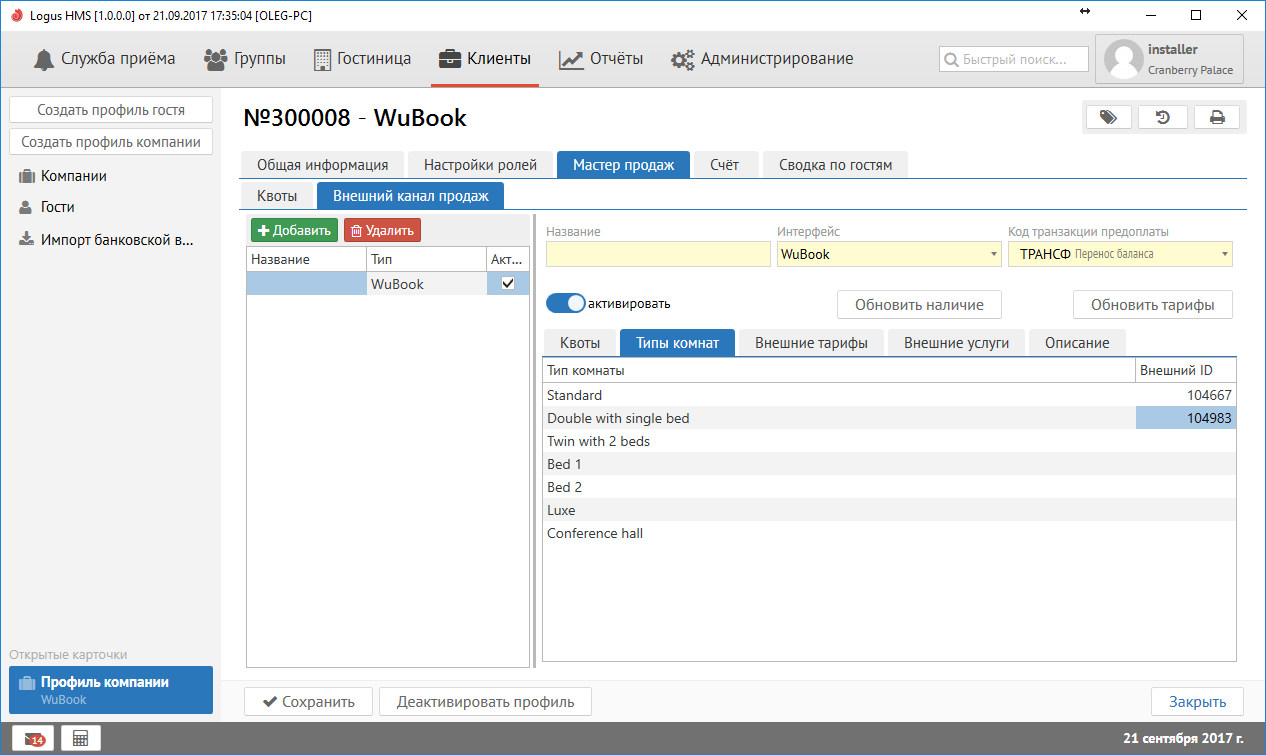Switch to Сводка по гостям tab
This screenshot has height=755, width=1266.
click(x=835, y=165)
